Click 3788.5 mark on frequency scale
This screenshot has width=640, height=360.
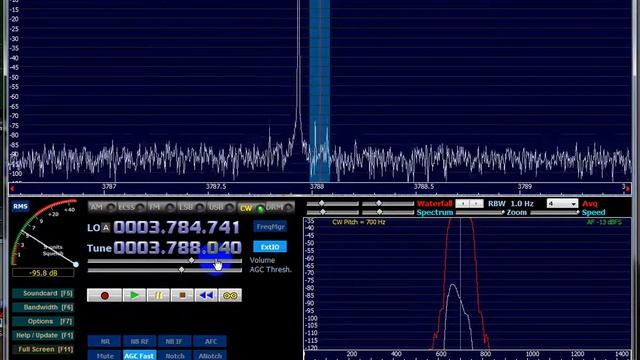pos(424,187)
